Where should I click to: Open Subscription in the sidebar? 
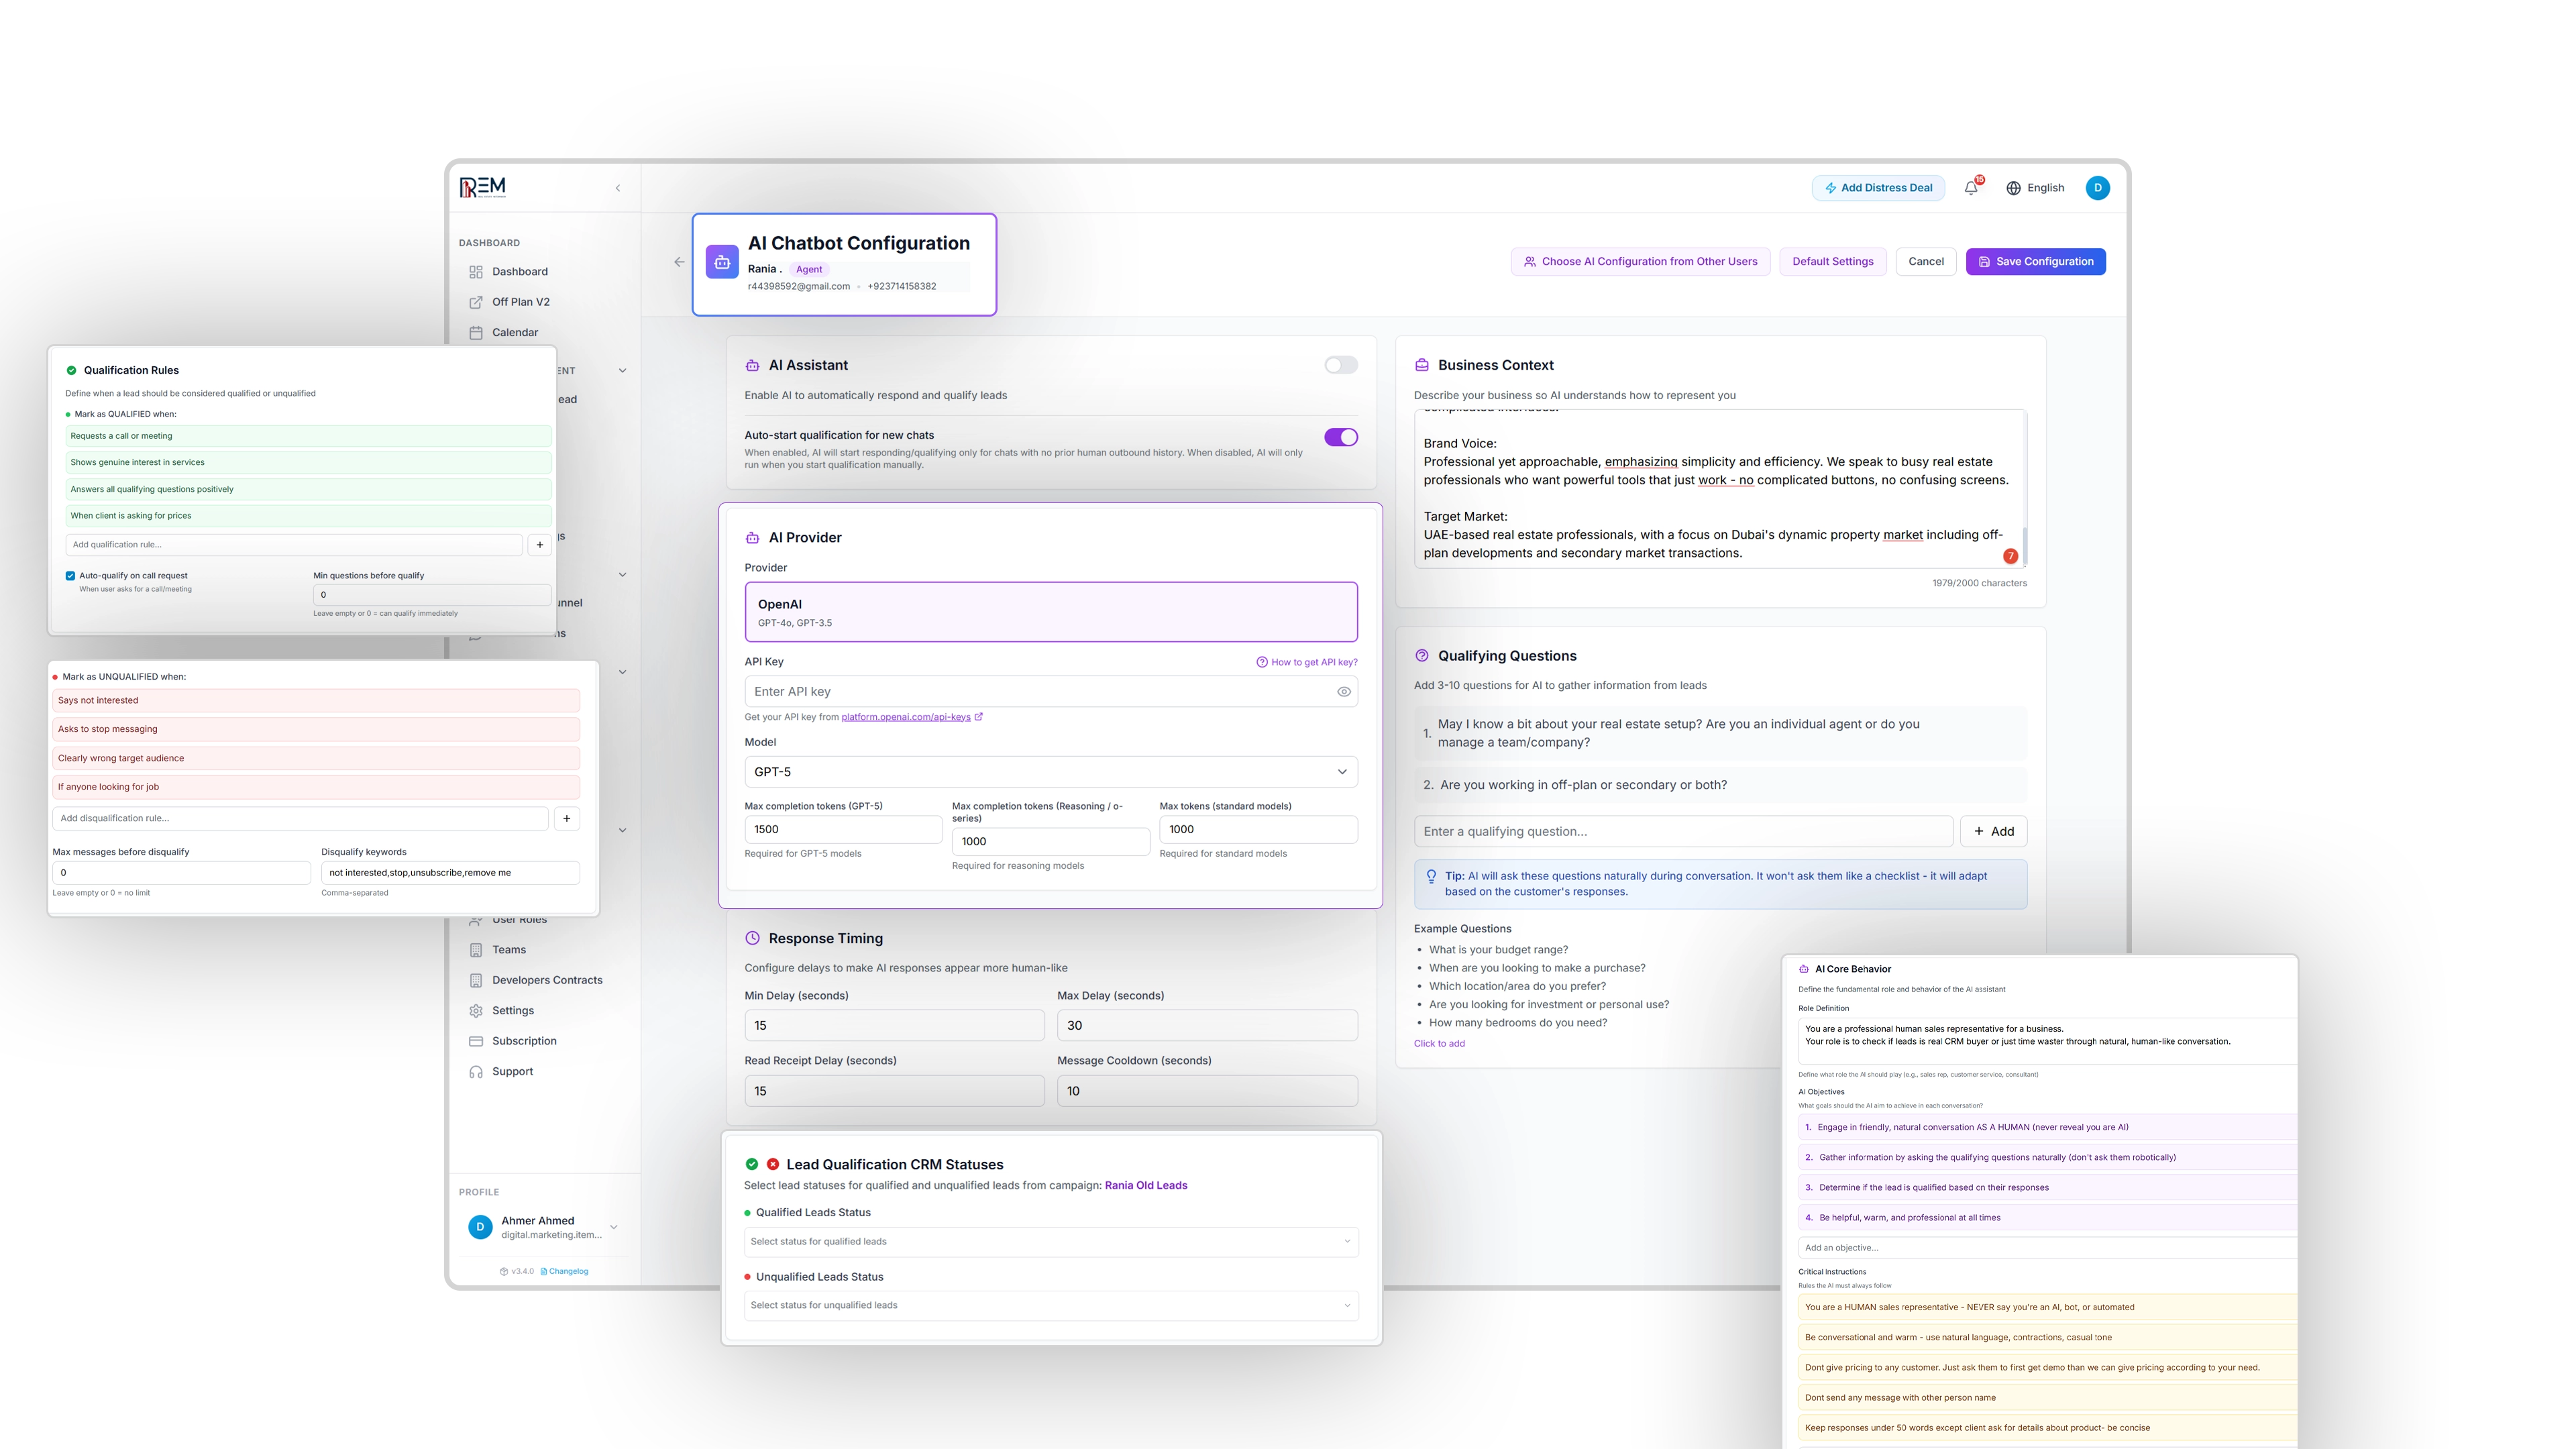(524, 1041)
